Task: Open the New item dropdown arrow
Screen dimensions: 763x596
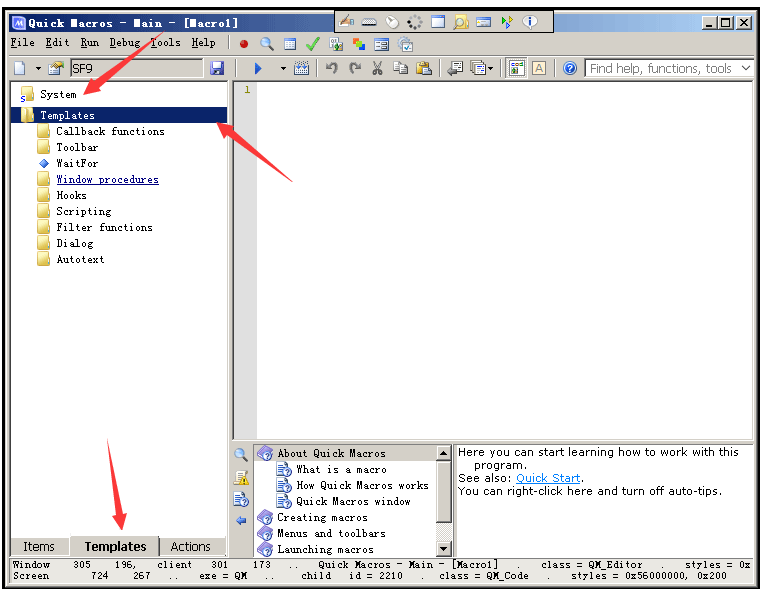Action: [39, 68]
